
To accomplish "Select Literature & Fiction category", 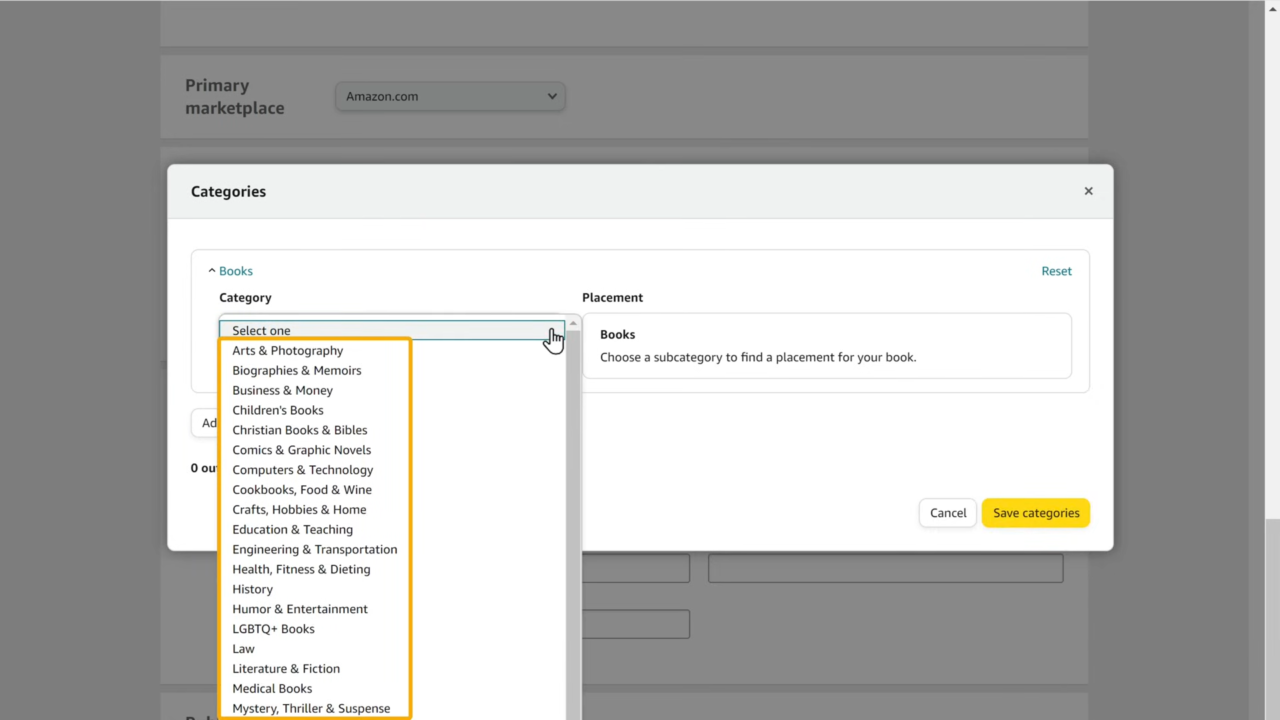I will [392, 669].
